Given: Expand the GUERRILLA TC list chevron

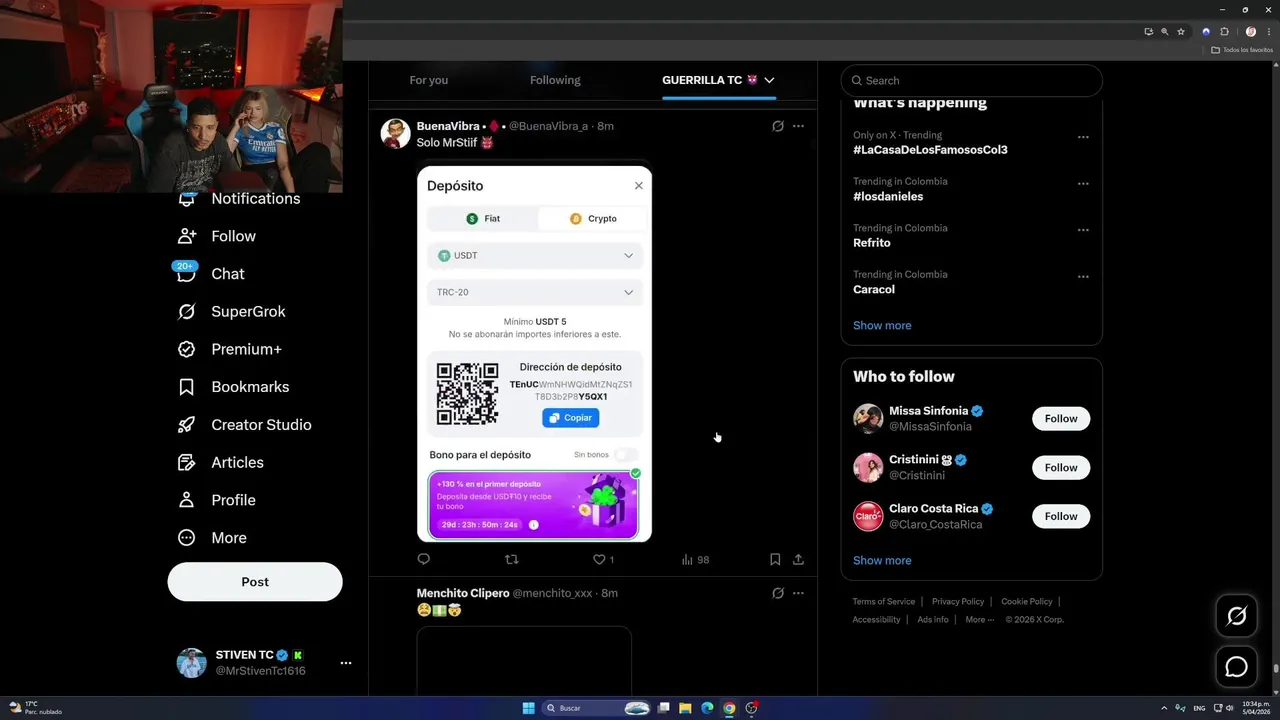Looking at the screenshot, I should pos(769,80).
